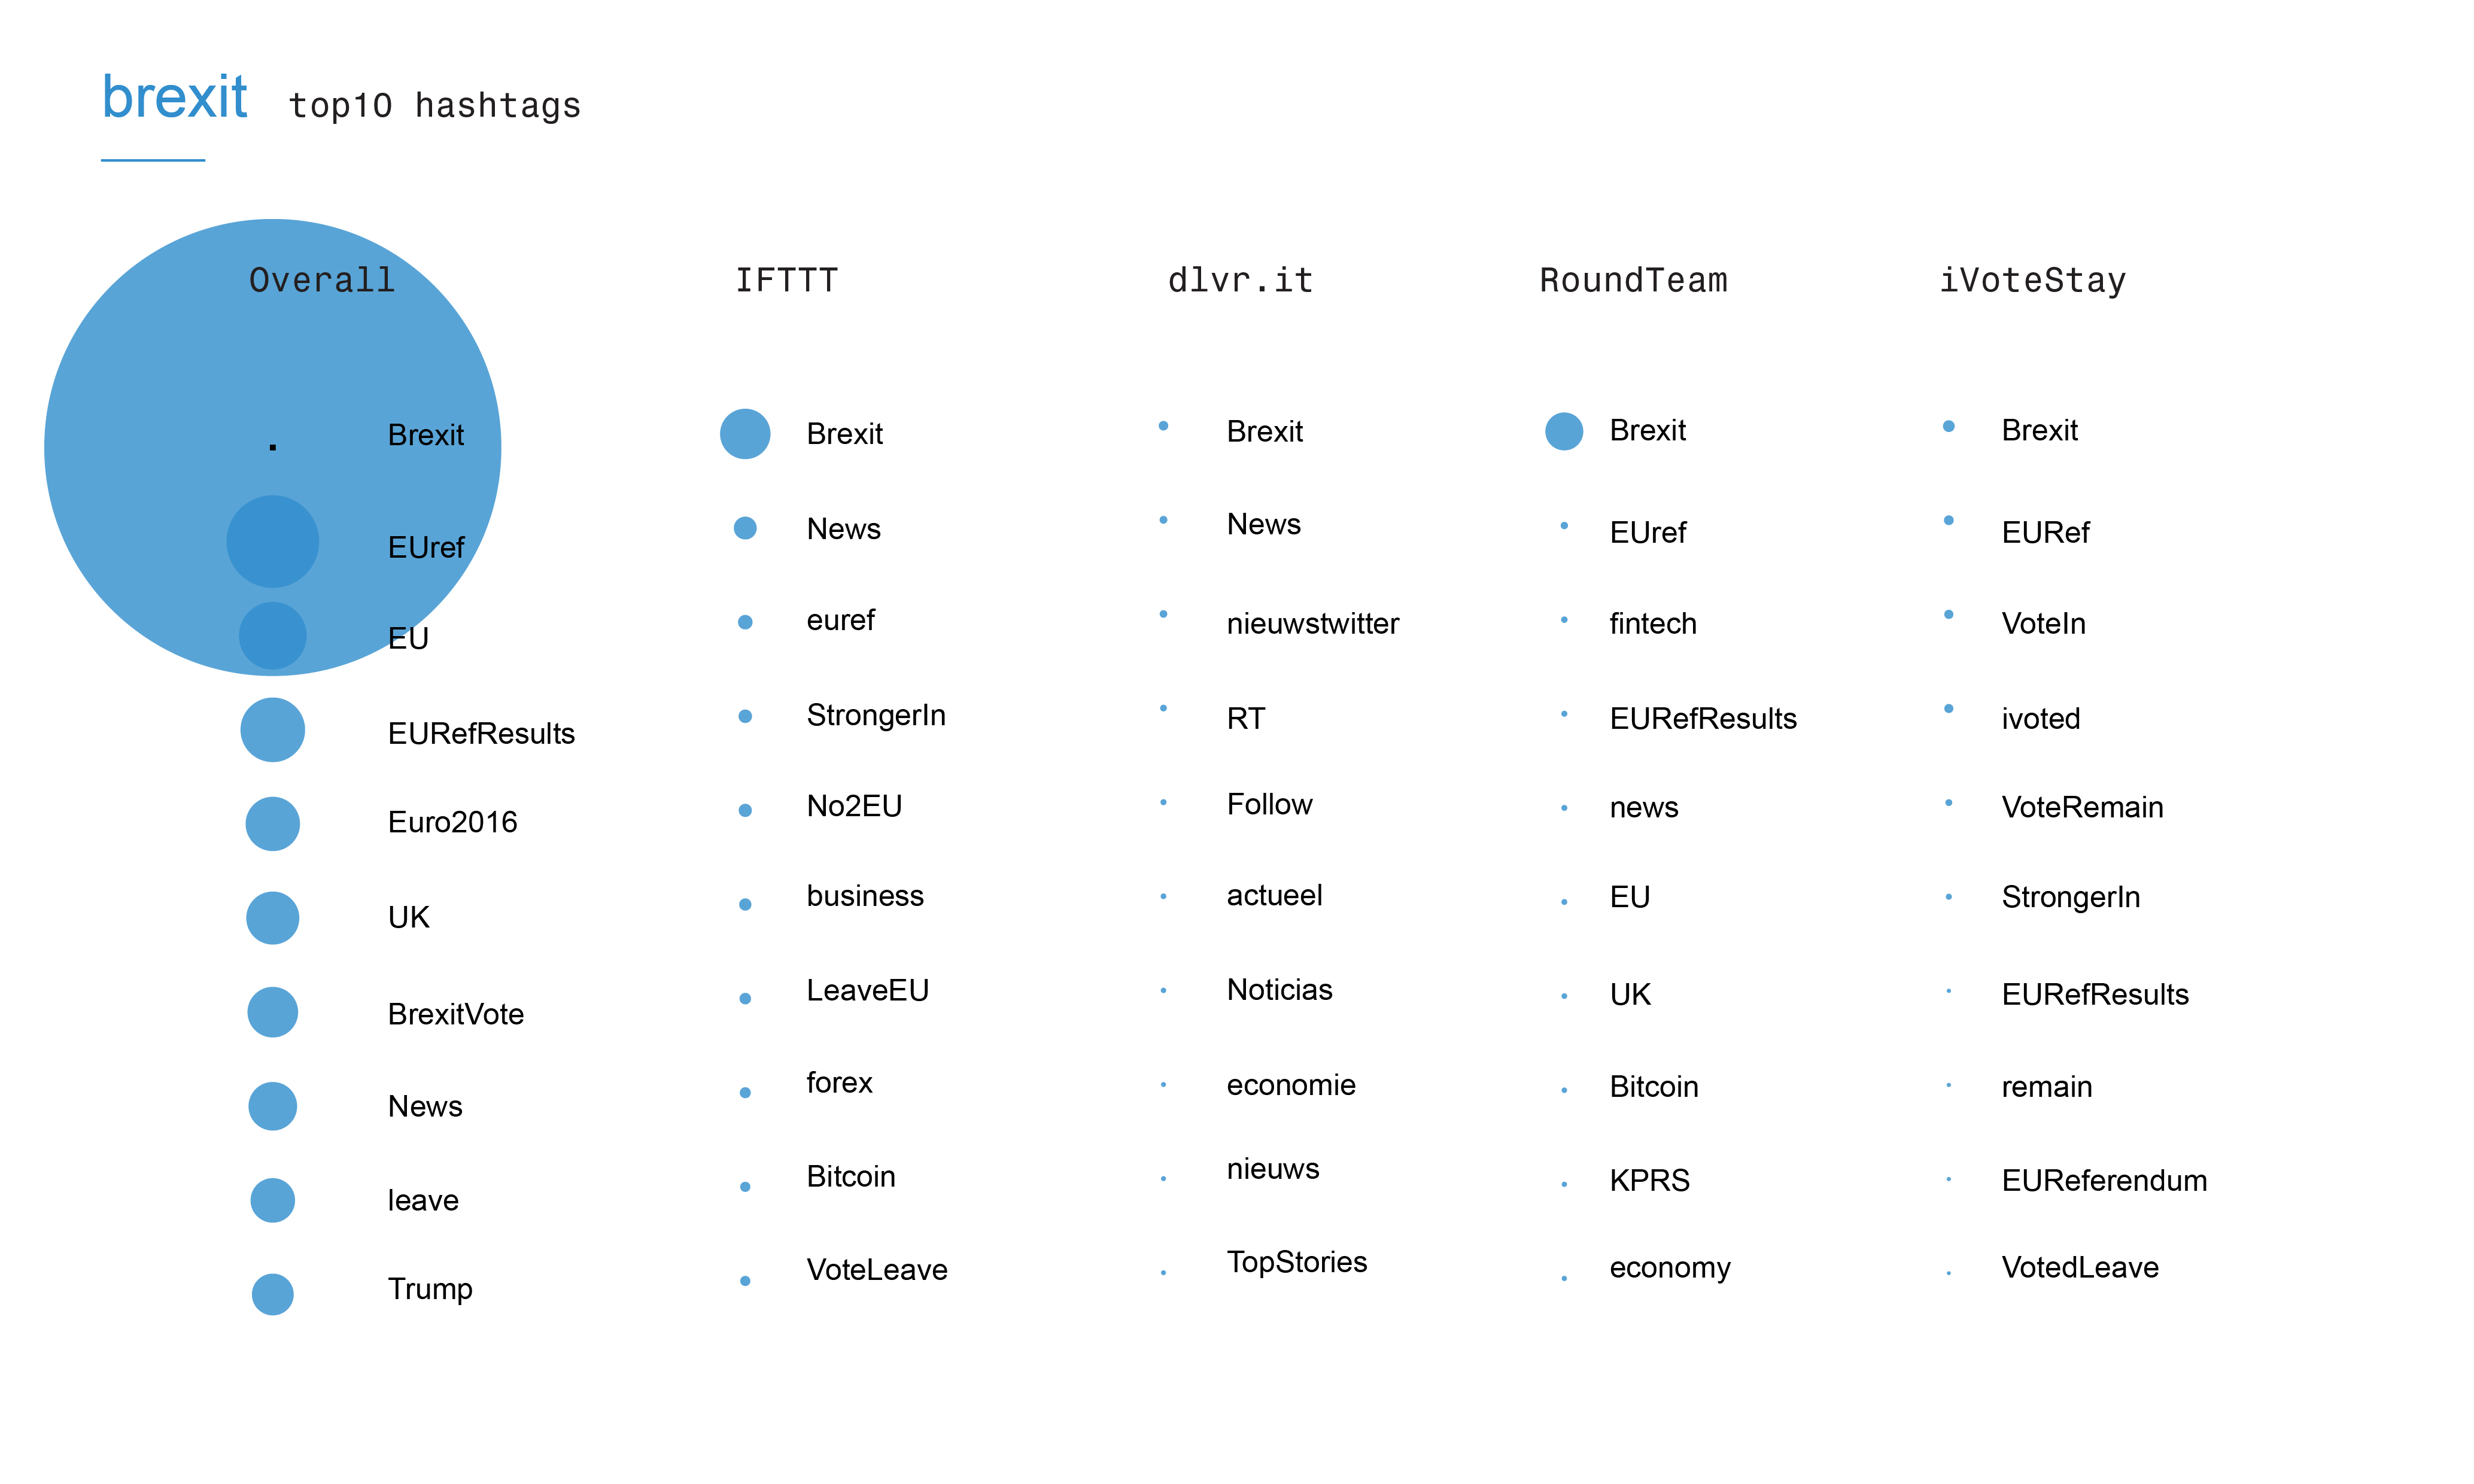Click the RoundTeam Brexit bubble
Image resolution: width=2474 pixels, height=1484 pixels.
coord(1564,431)
